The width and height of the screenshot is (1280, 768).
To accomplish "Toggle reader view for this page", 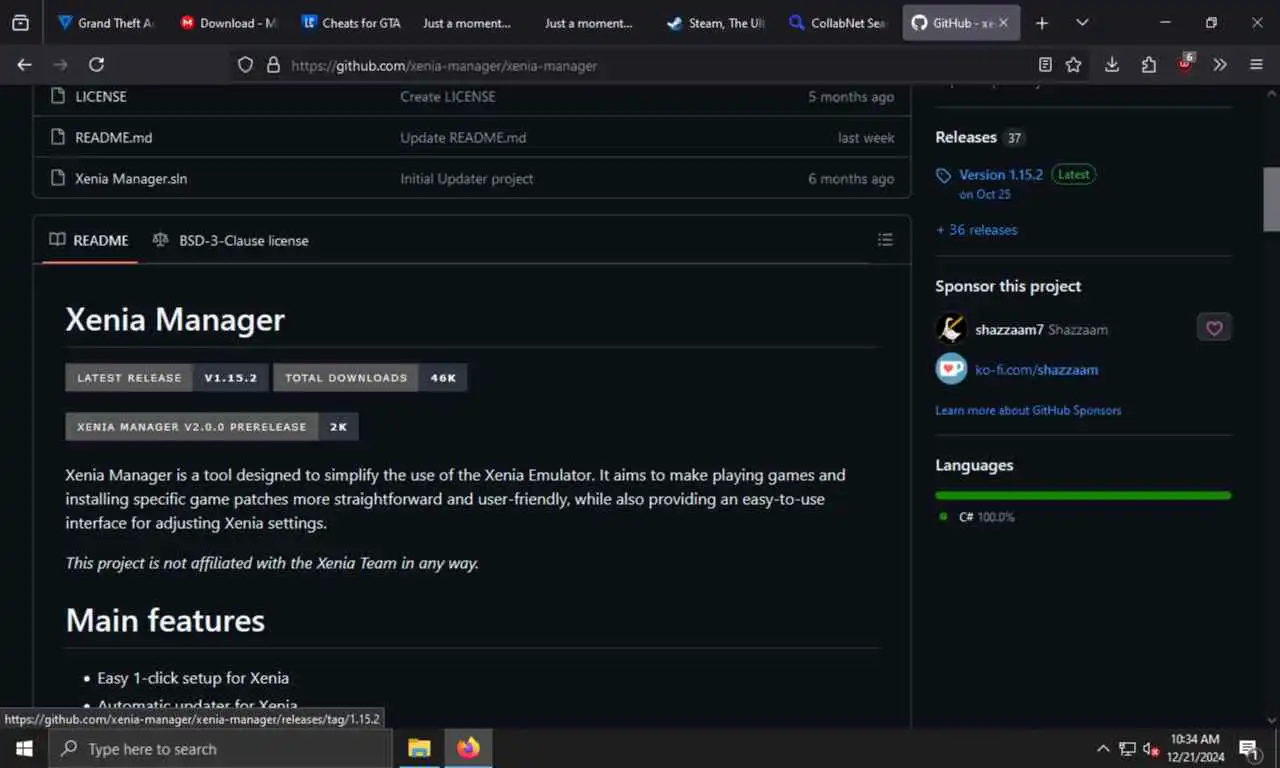I will coord(1045,65).
